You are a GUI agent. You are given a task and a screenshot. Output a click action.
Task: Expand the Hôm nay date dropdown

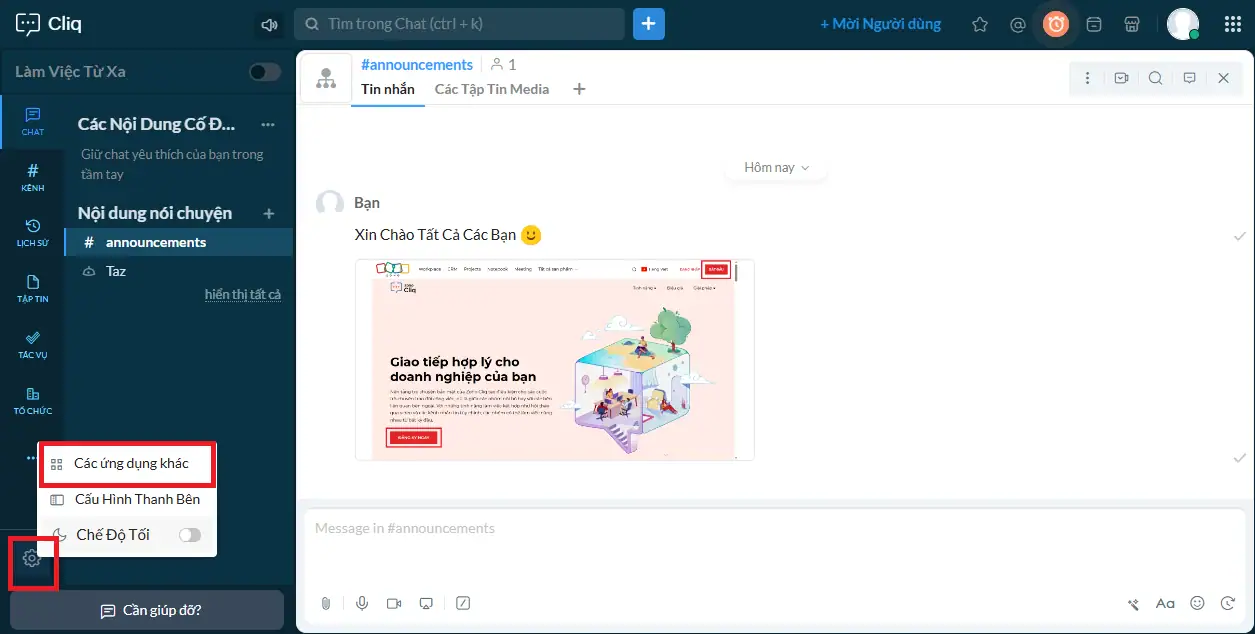pyautogui.click(x=775, y=167)
